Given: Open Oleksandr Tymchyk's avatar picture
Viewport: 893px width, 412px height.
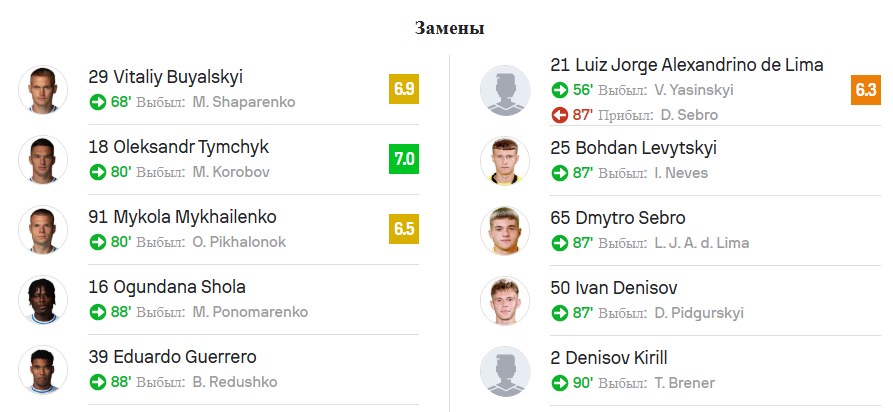Looking at the screenshot, I should coord(43,160).
